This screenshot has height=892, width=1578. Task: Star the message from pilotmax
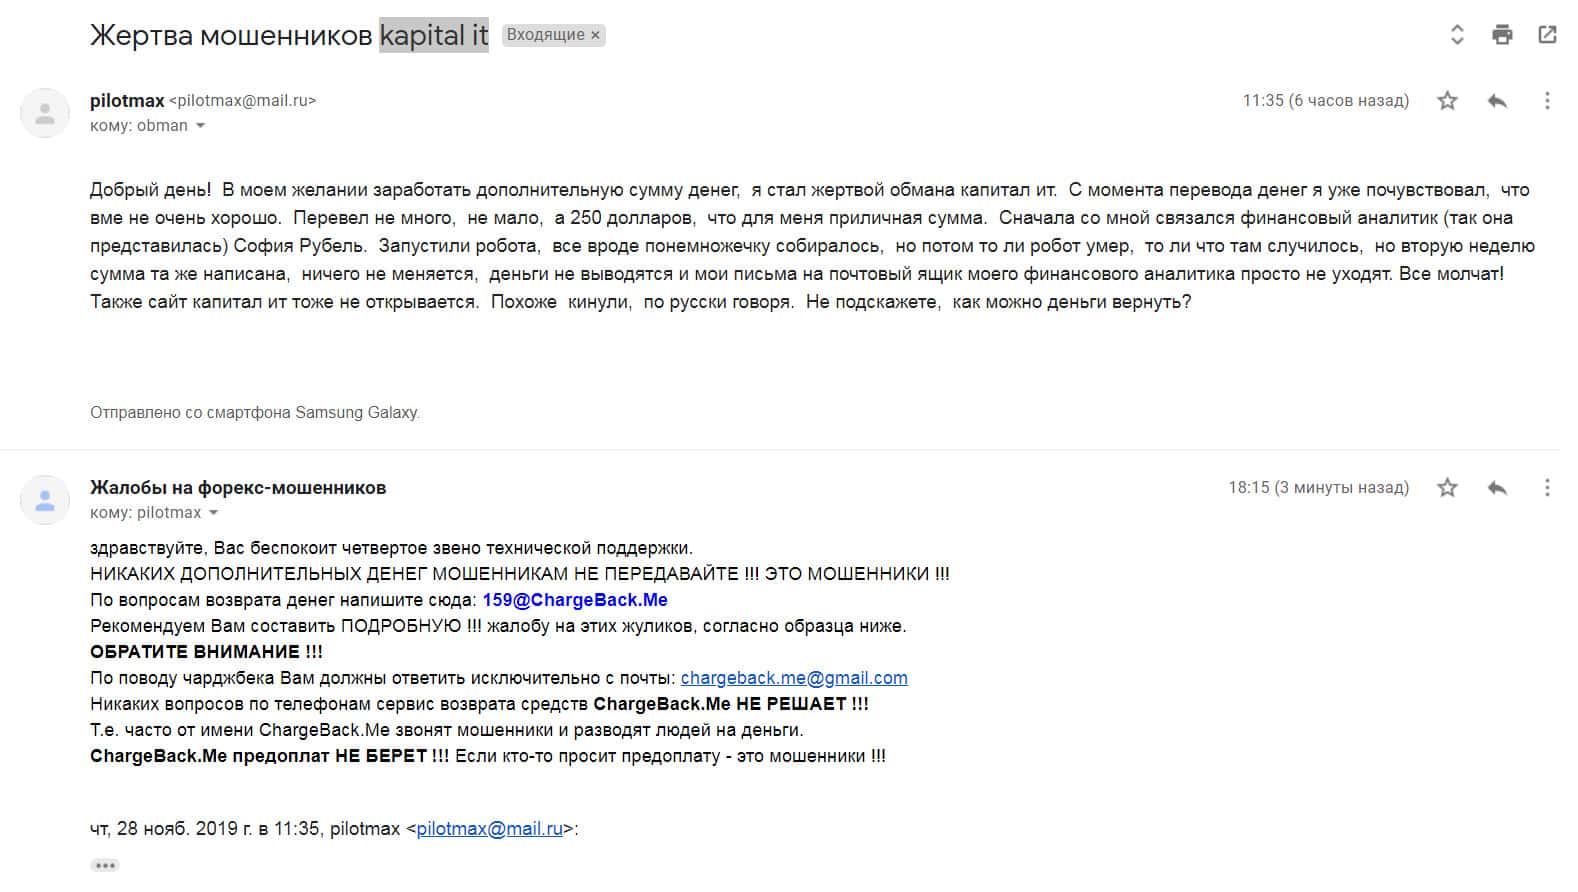tap(1447, 100)
